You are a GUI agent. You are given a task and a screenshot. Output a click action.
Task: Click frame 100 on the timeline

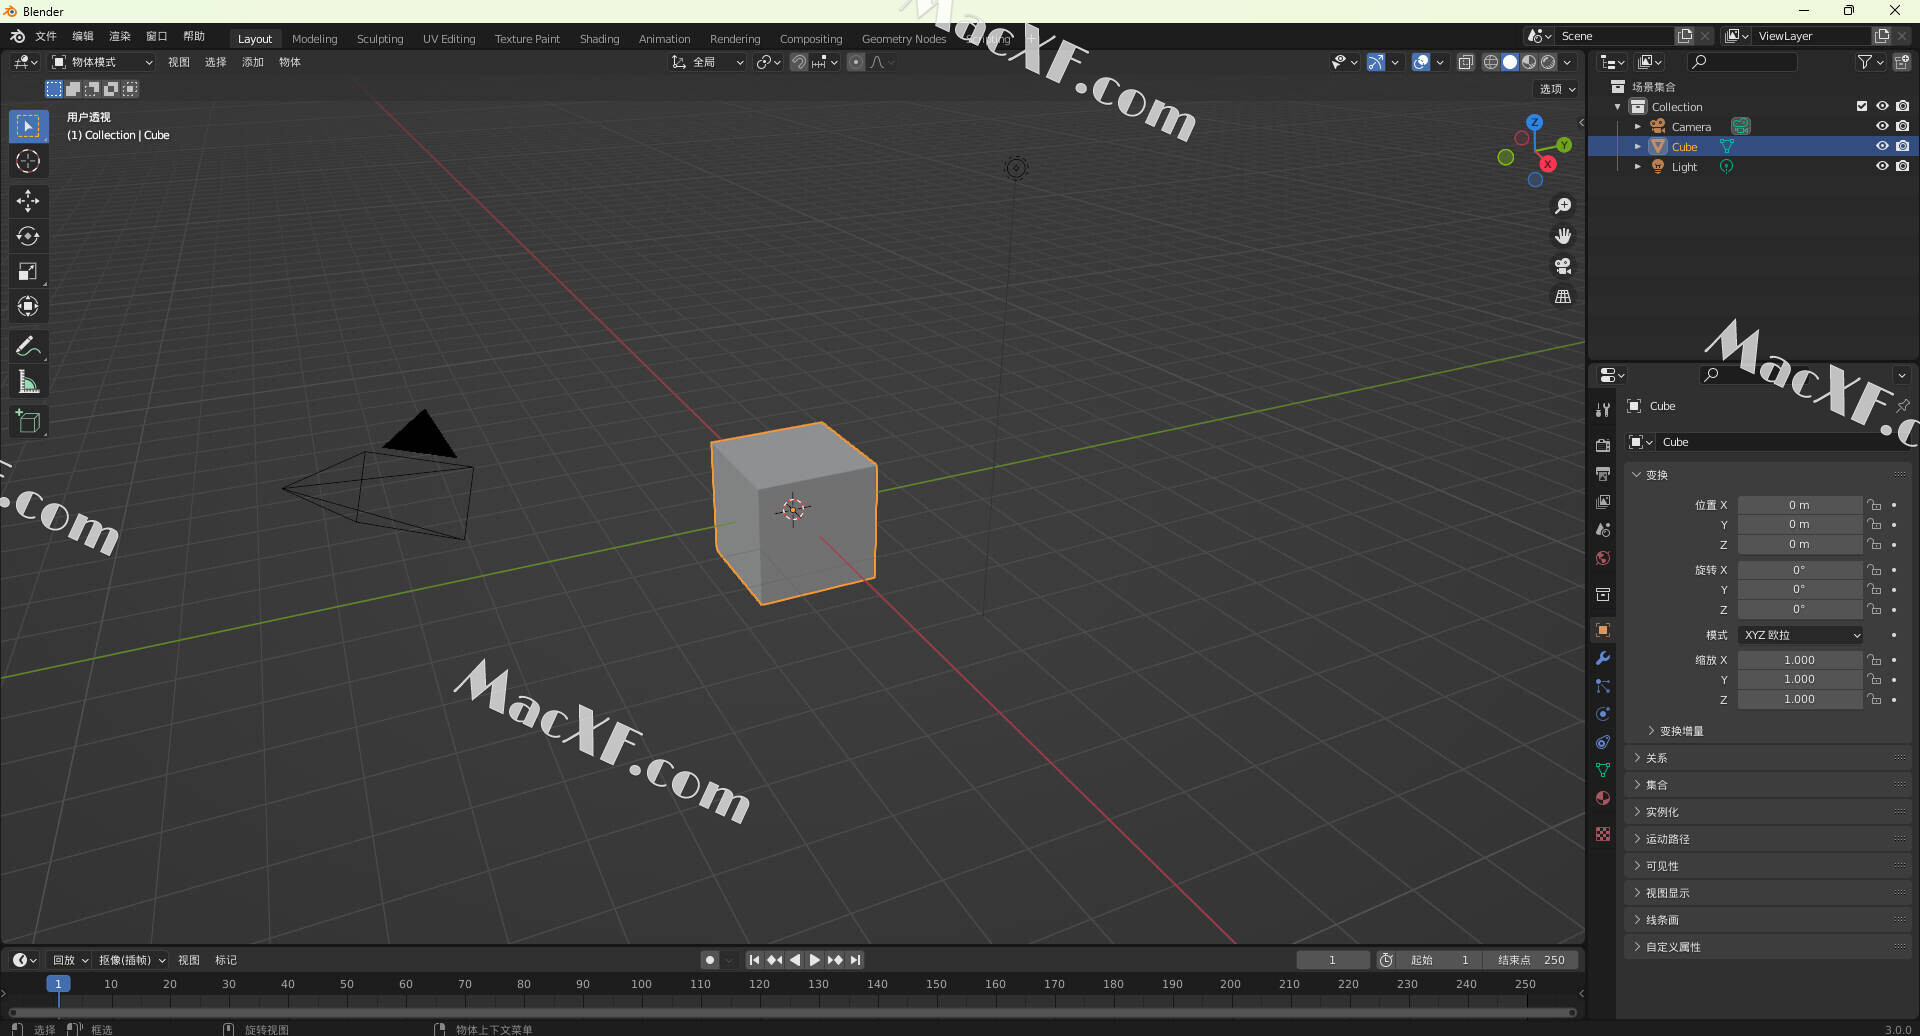point(641,985)
